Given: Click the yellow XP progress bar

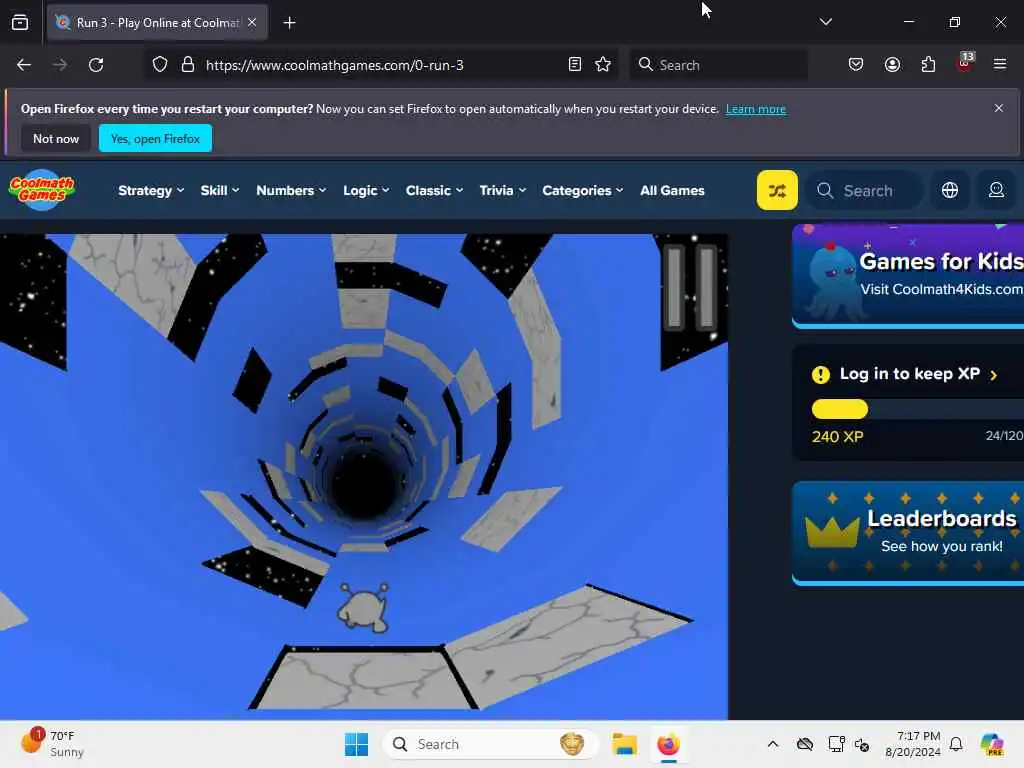Looking at the screenshot, I should (x=839, y=409).
